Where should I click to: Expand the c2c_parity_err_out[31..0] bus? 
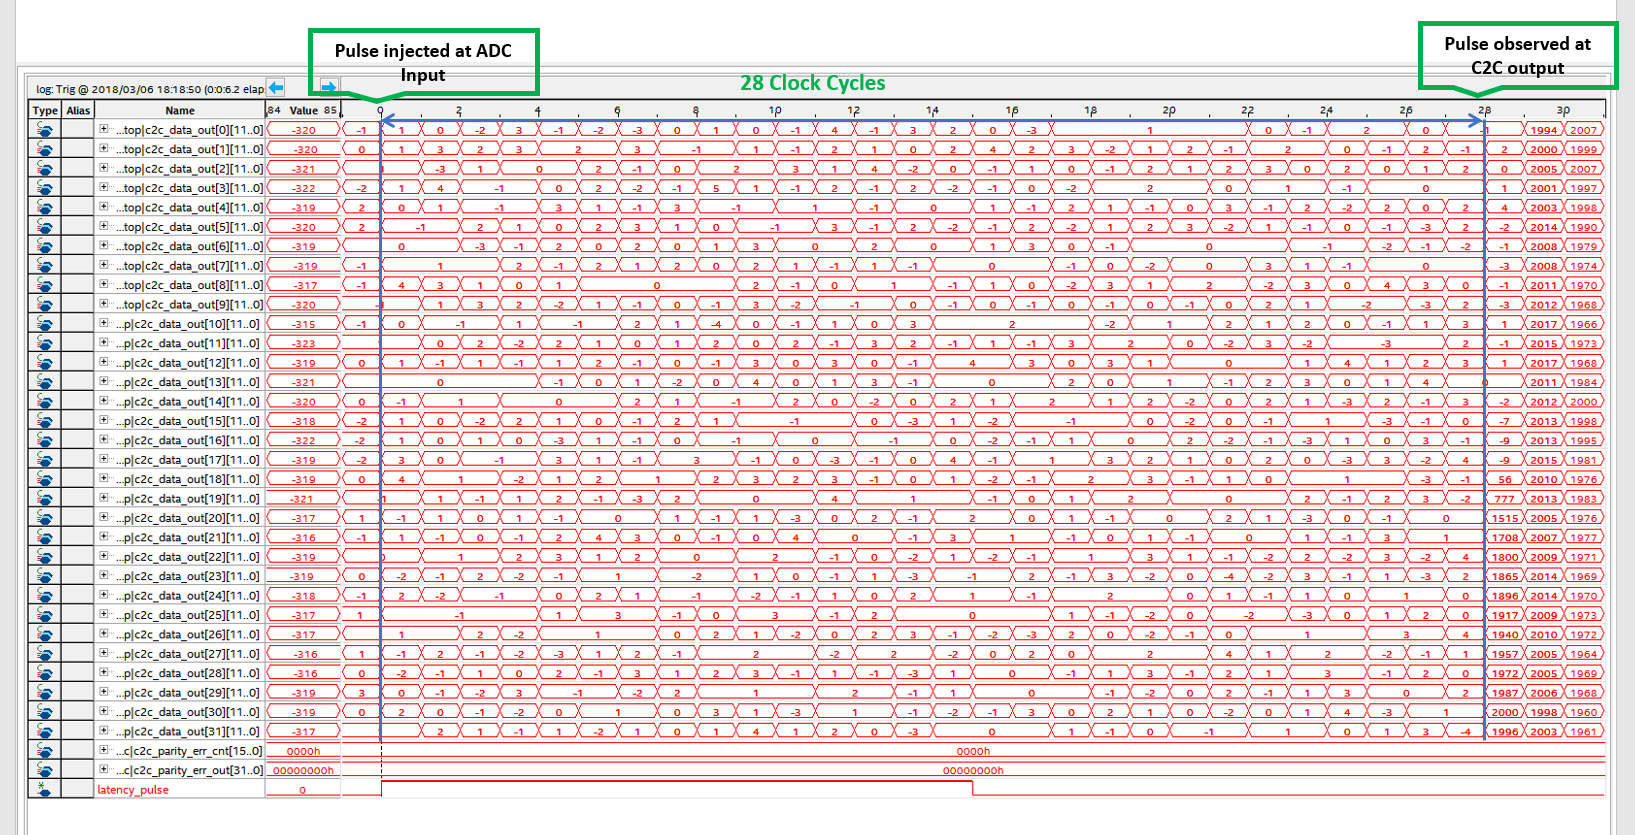tap(103, 770)
